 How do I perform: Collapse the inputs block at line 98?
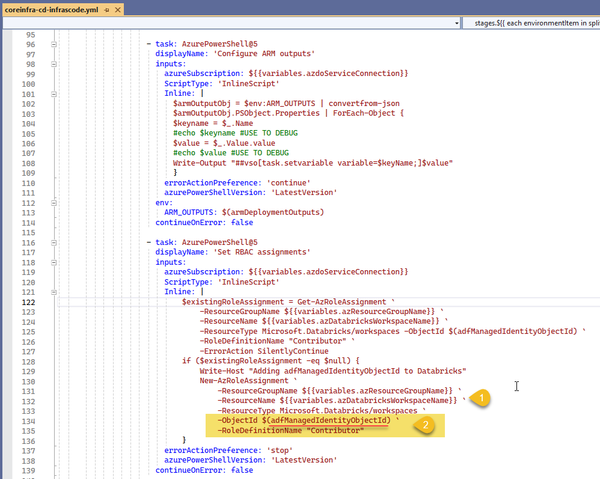pyautogui.click(x=56, y=65)
